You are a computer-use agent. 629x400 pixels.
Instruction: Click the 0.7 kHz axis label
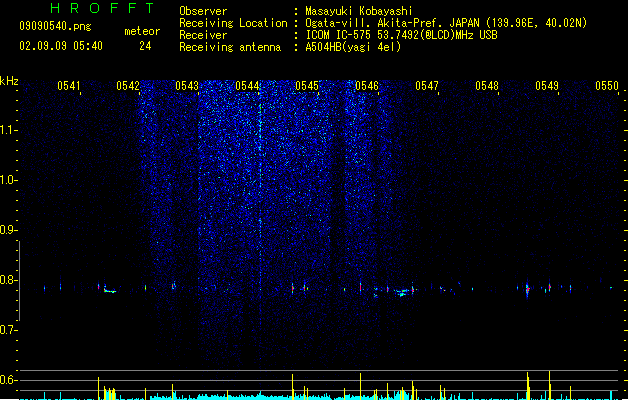click(x=8, y=330)
